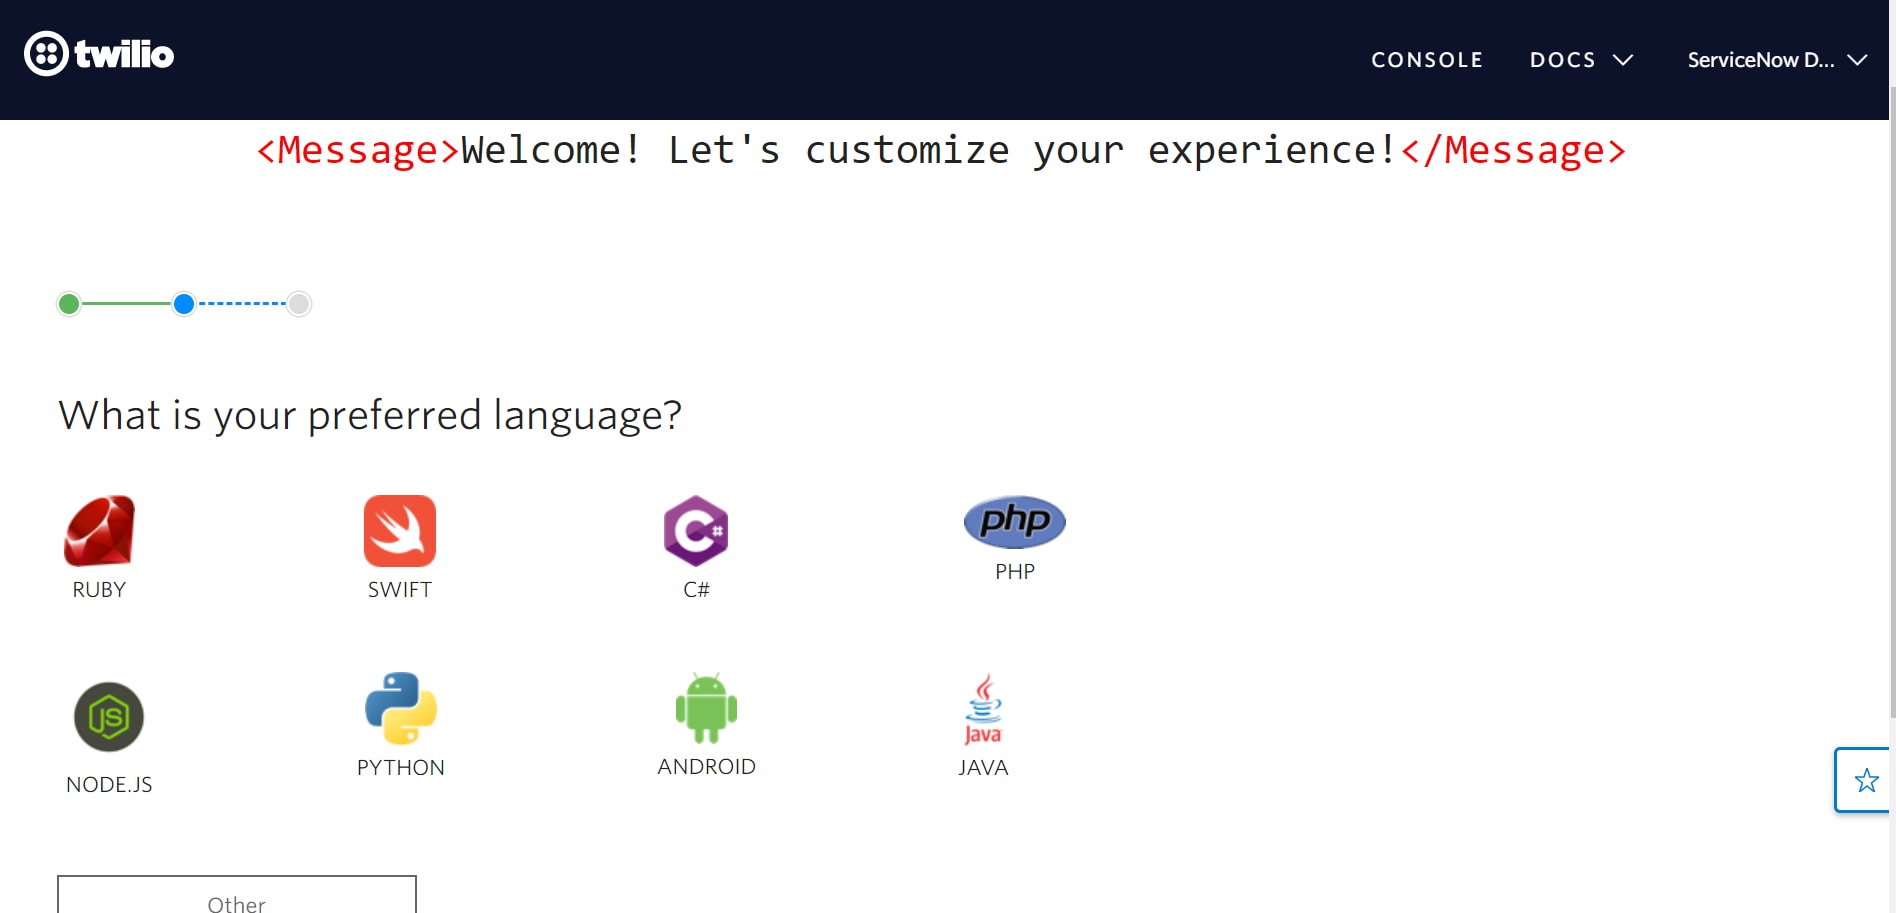The image size is (1896, 913).
Task: Click the current blue progress step
Action: [184, 304]
